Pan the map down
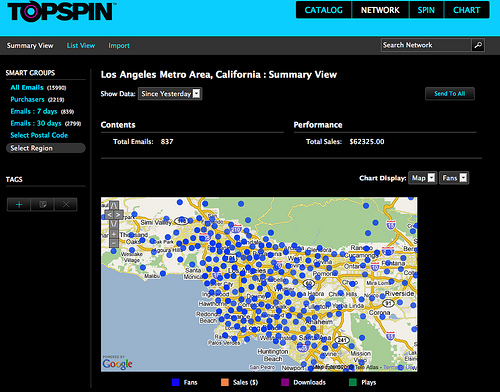500x392 pixels. (114, 224)
